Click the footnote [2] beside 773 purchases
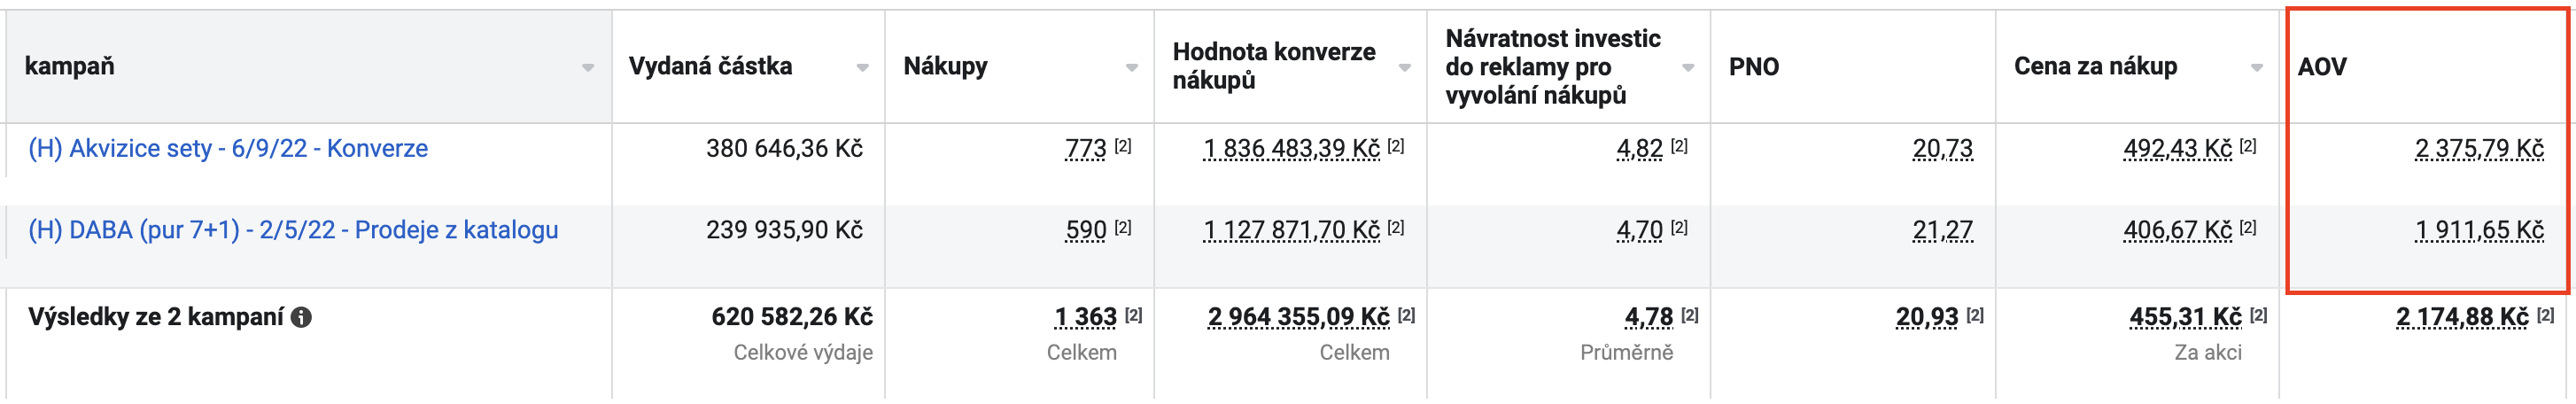 point(1123,146)
